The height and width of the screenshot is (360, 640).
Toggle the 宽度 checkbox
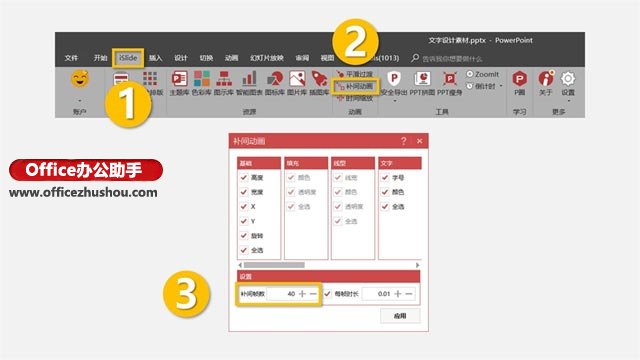click(244, 192)
